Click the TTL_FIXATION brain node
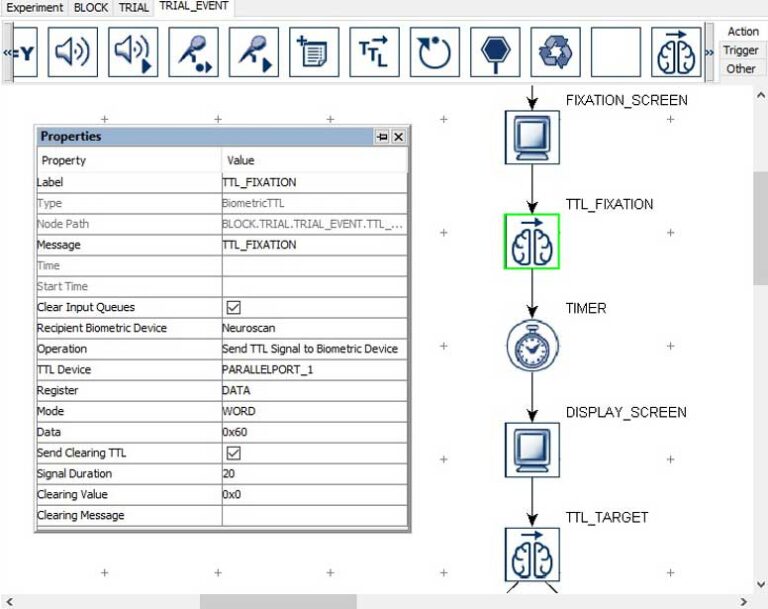 532,242
